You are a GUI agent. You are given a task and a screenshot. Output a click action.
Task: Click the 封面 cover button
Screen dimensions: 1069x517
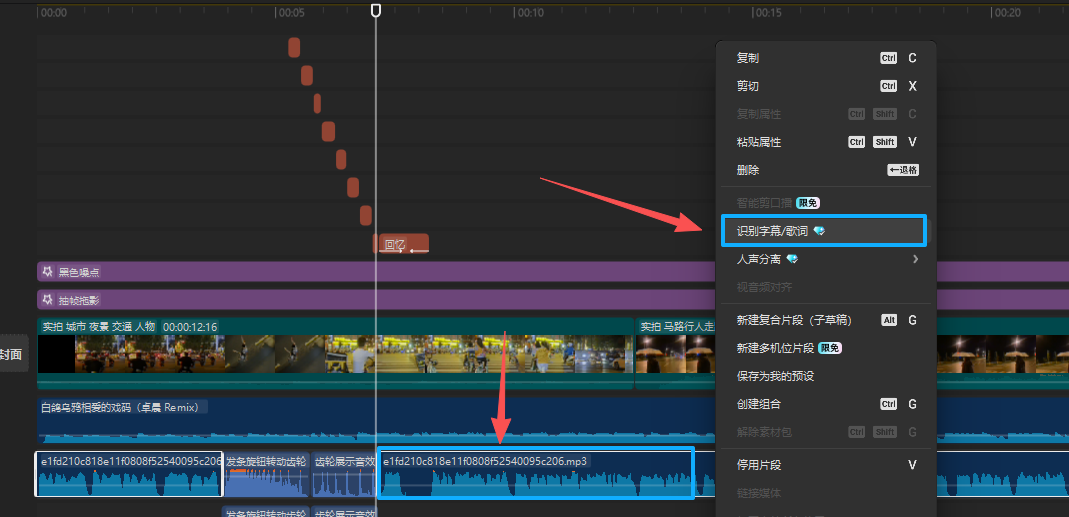point(12,354)
